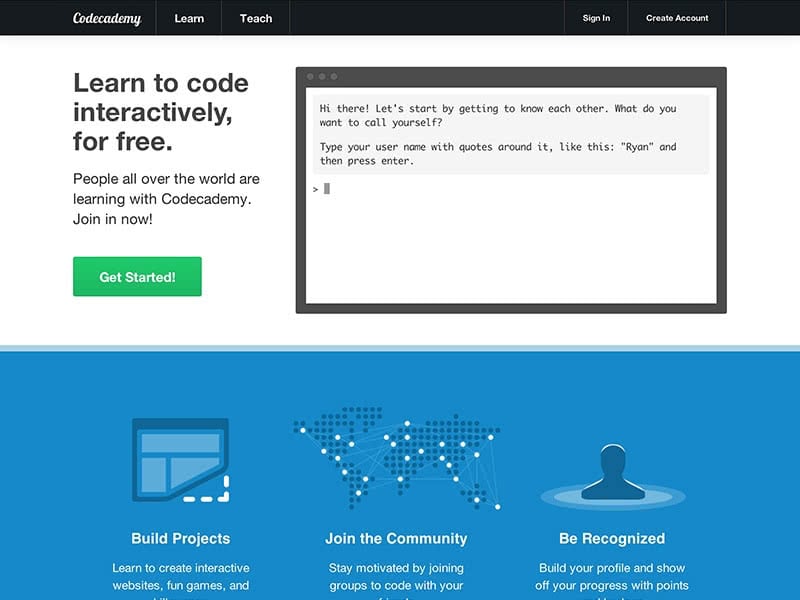Click the first dot in terminal title bar

(x=311, y=77)
